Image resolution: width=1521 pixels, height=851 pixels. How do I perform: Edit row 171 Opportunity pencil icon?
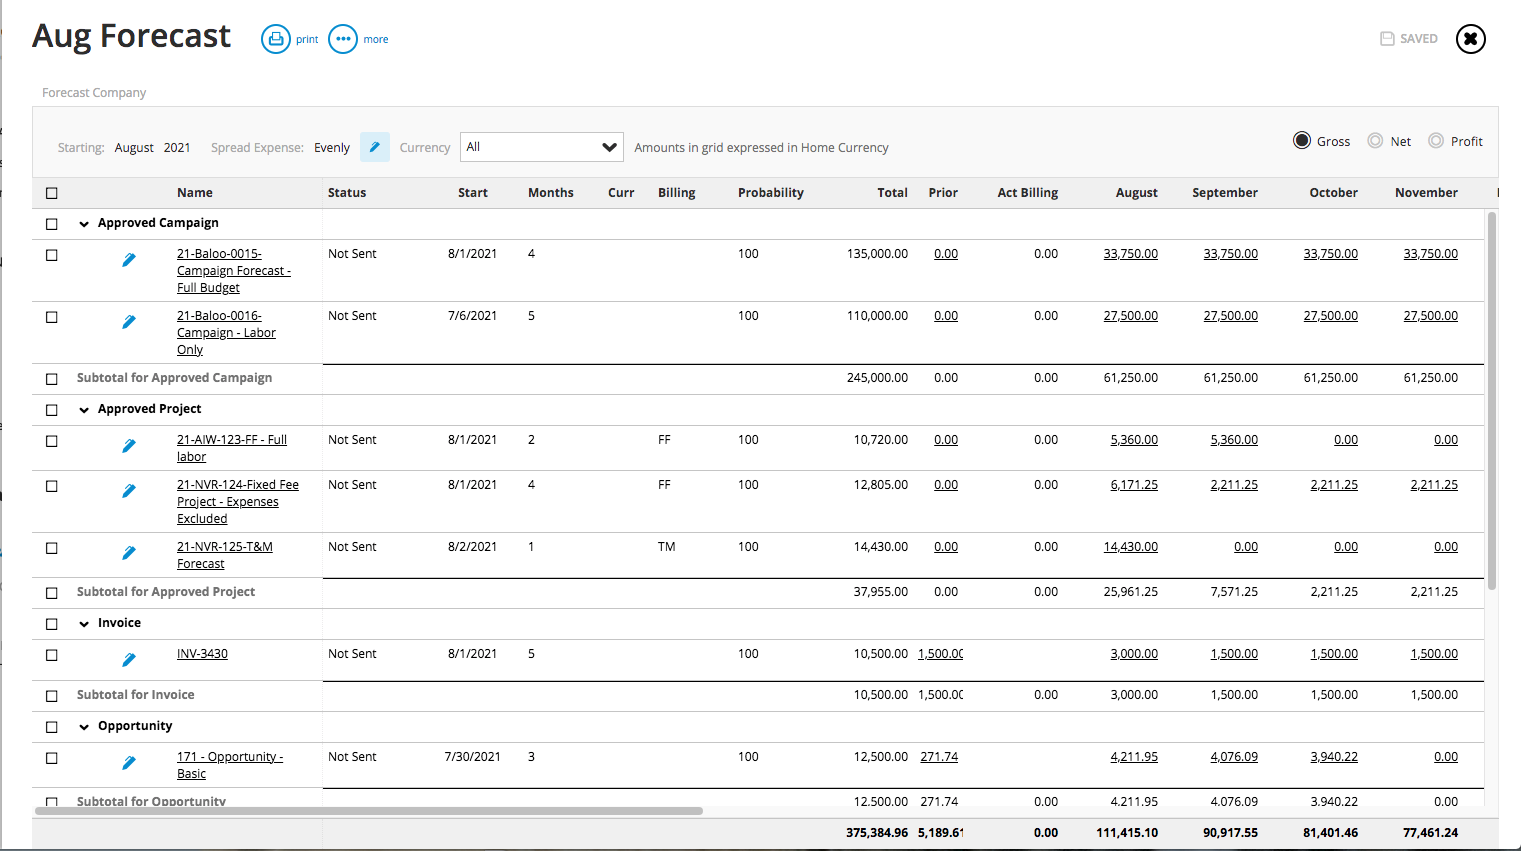129,763
